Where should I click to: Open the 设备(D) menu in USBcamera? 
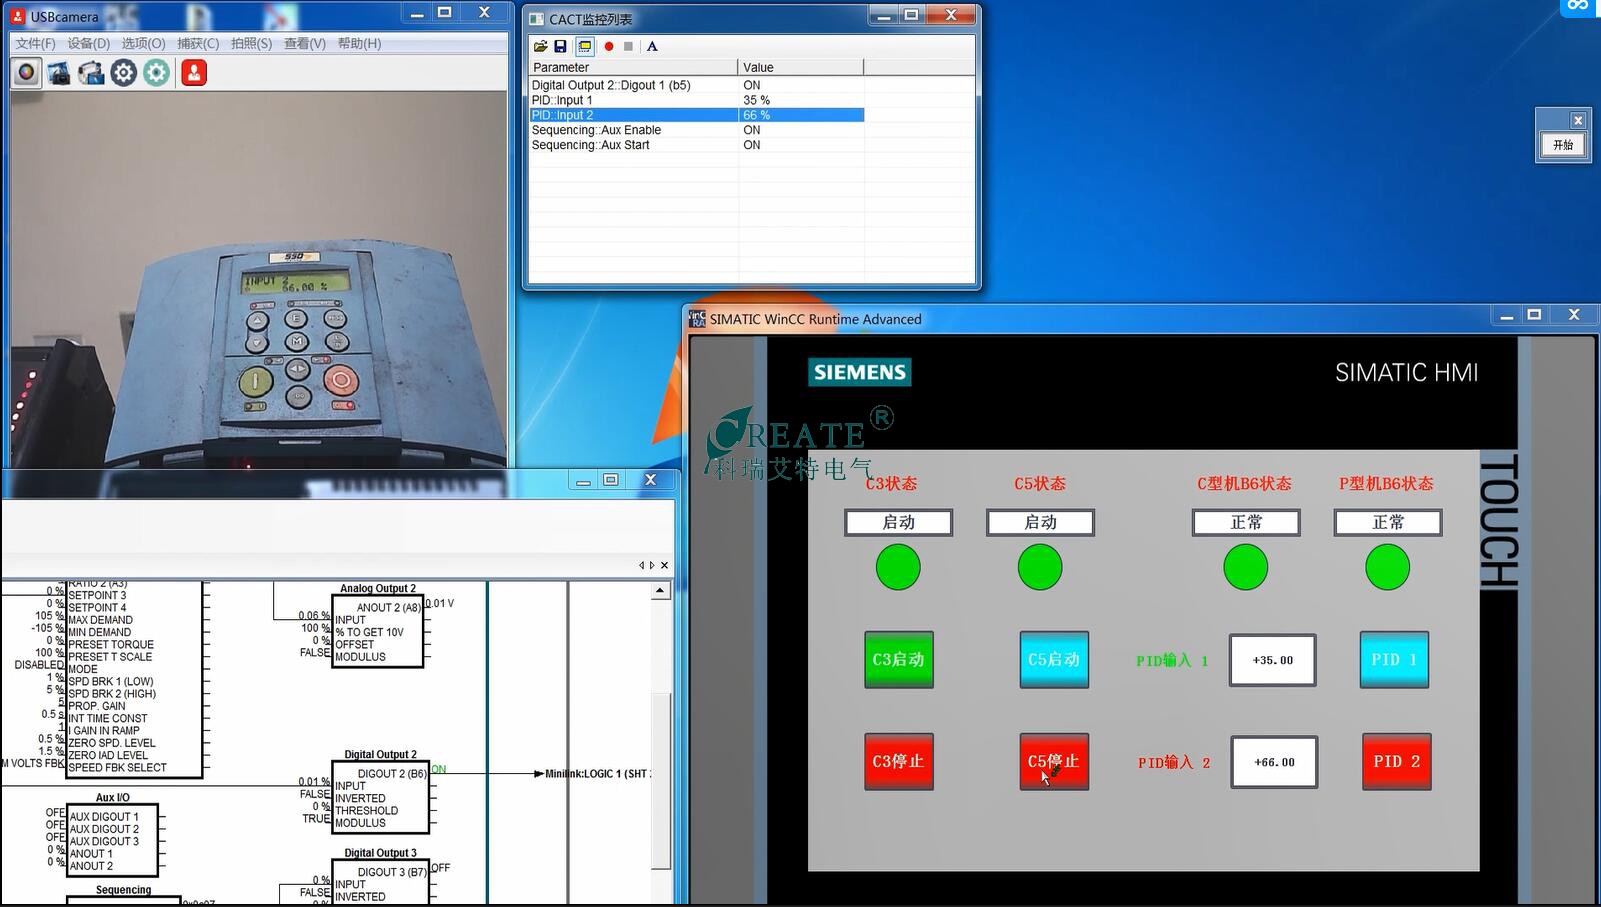(89, 44)
